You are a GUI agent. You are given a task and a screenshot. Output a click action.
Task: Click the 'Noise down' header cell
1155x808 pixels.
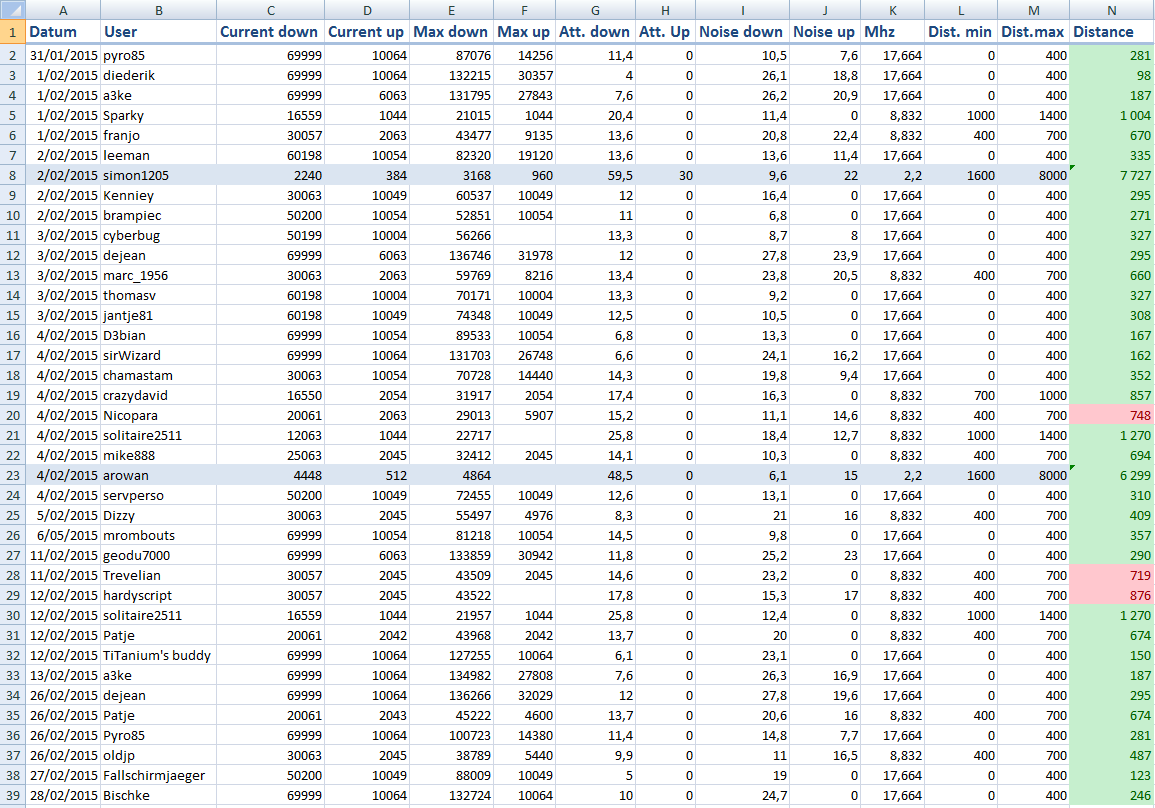(x=742, y=32)
